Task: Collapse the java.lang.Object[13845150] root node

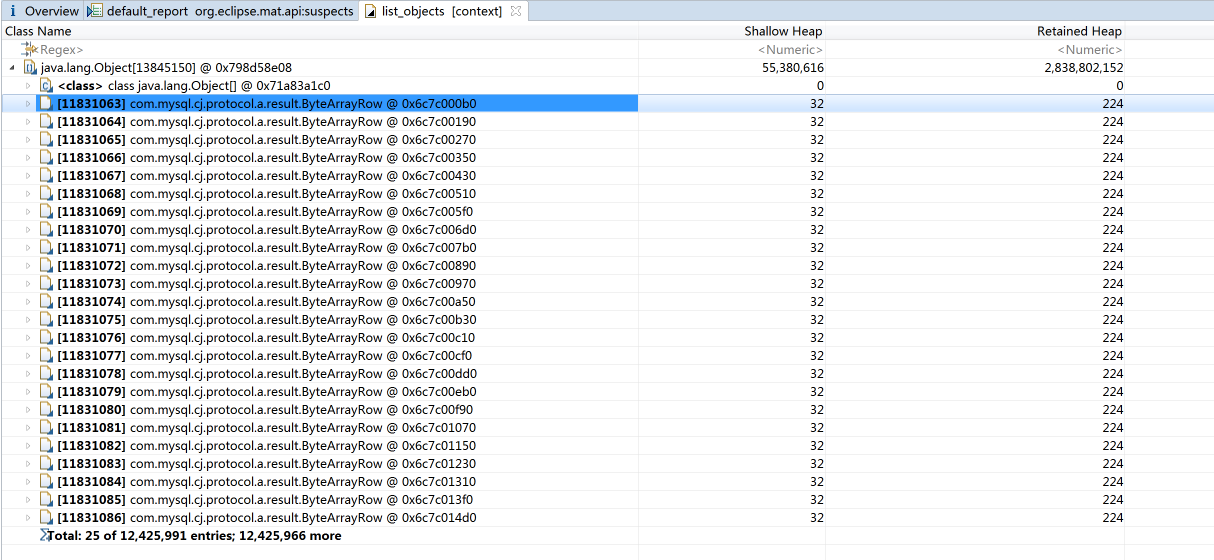Action: (x=11, y=68)
